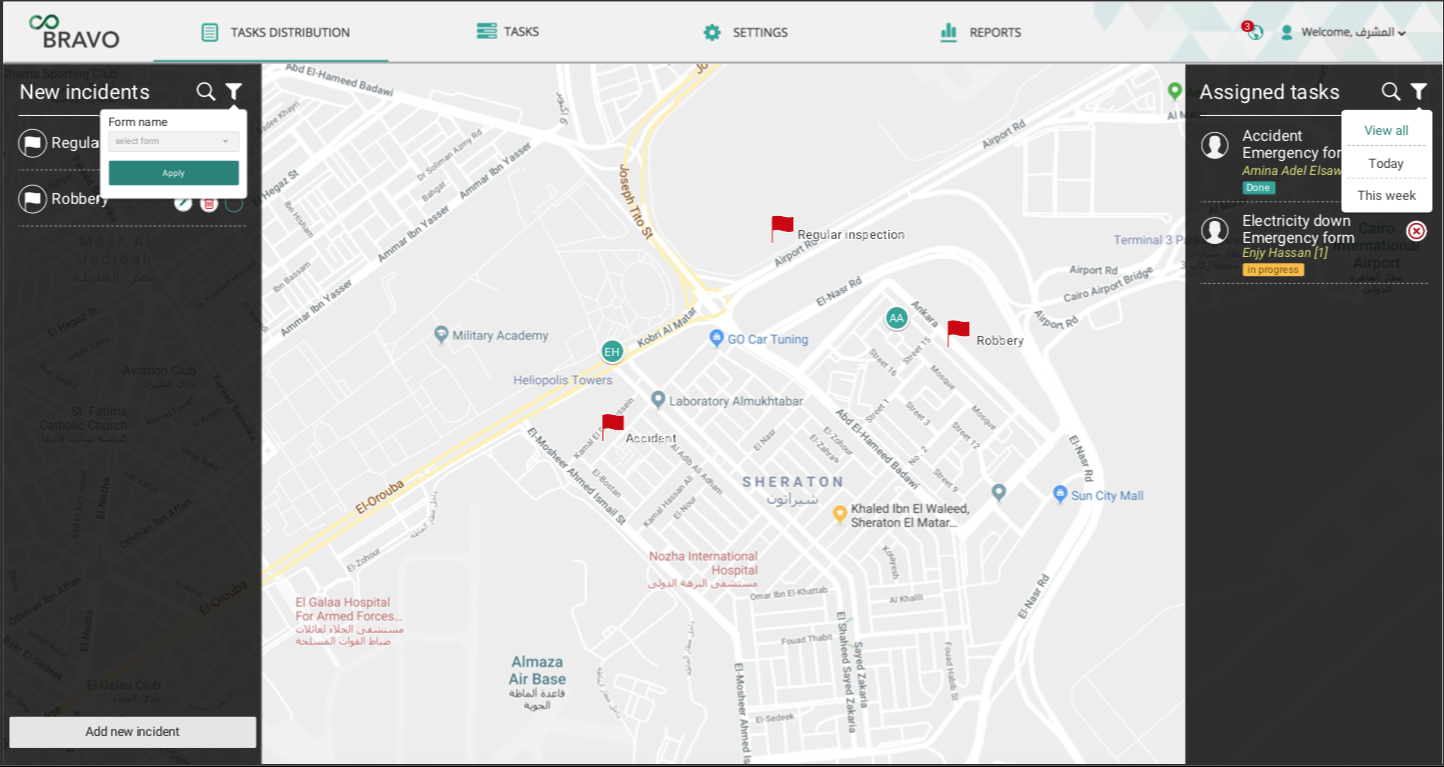
Task: Select the Robbery incident circle toggle
Action: [234, 203]
